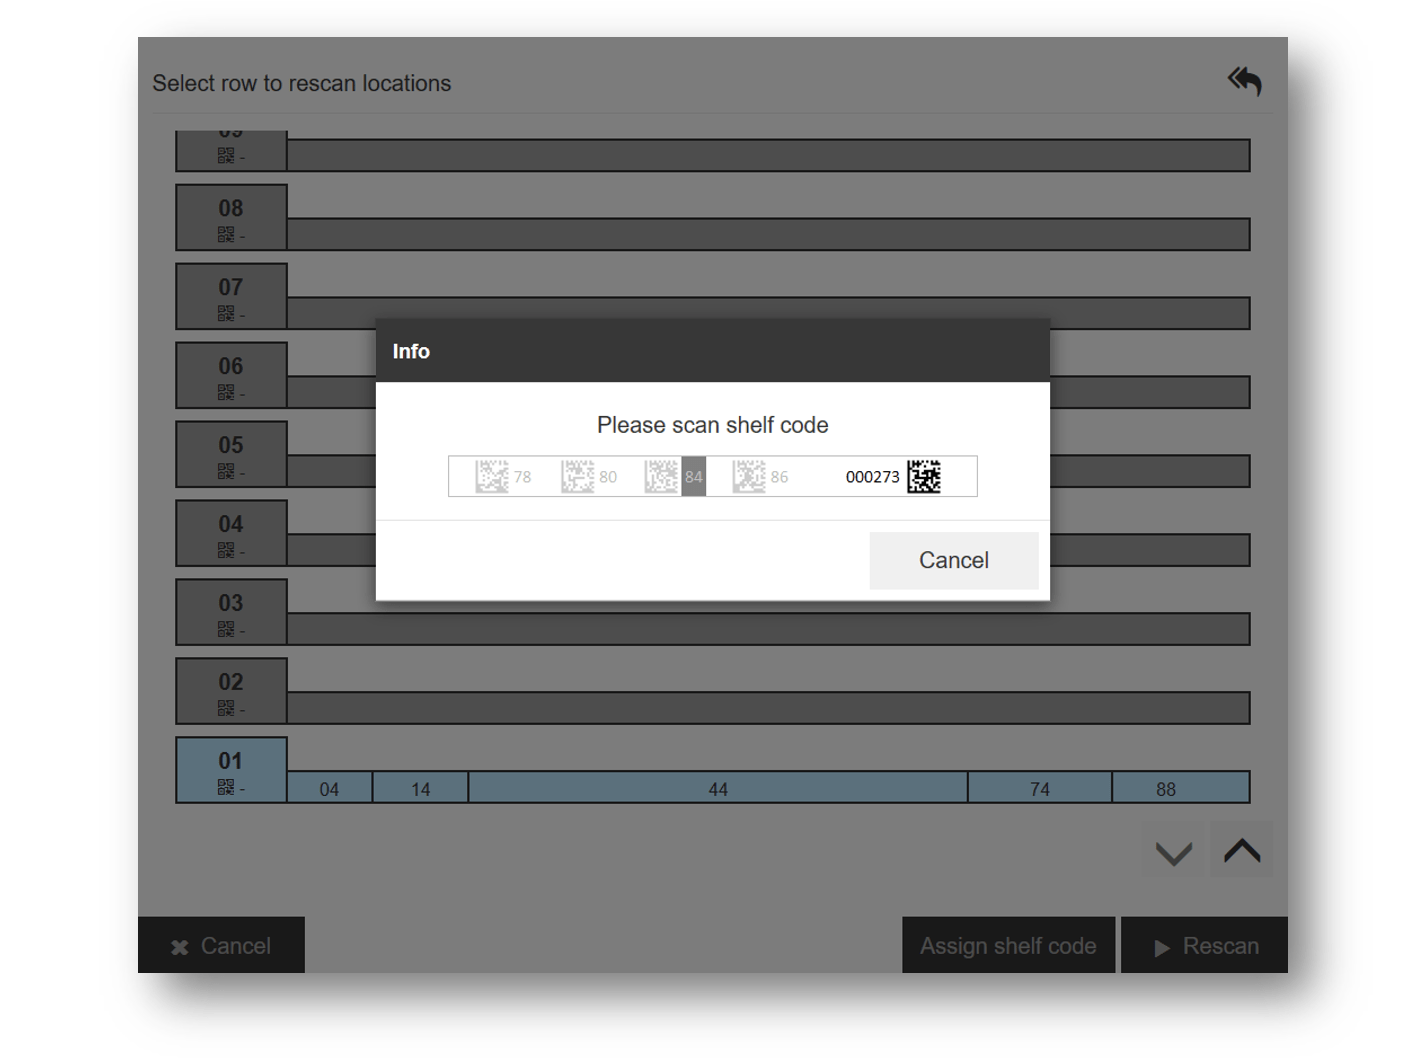Choose location 14 in row 01
Viewport: 1414px width, 1058px height.
point(420,788)
